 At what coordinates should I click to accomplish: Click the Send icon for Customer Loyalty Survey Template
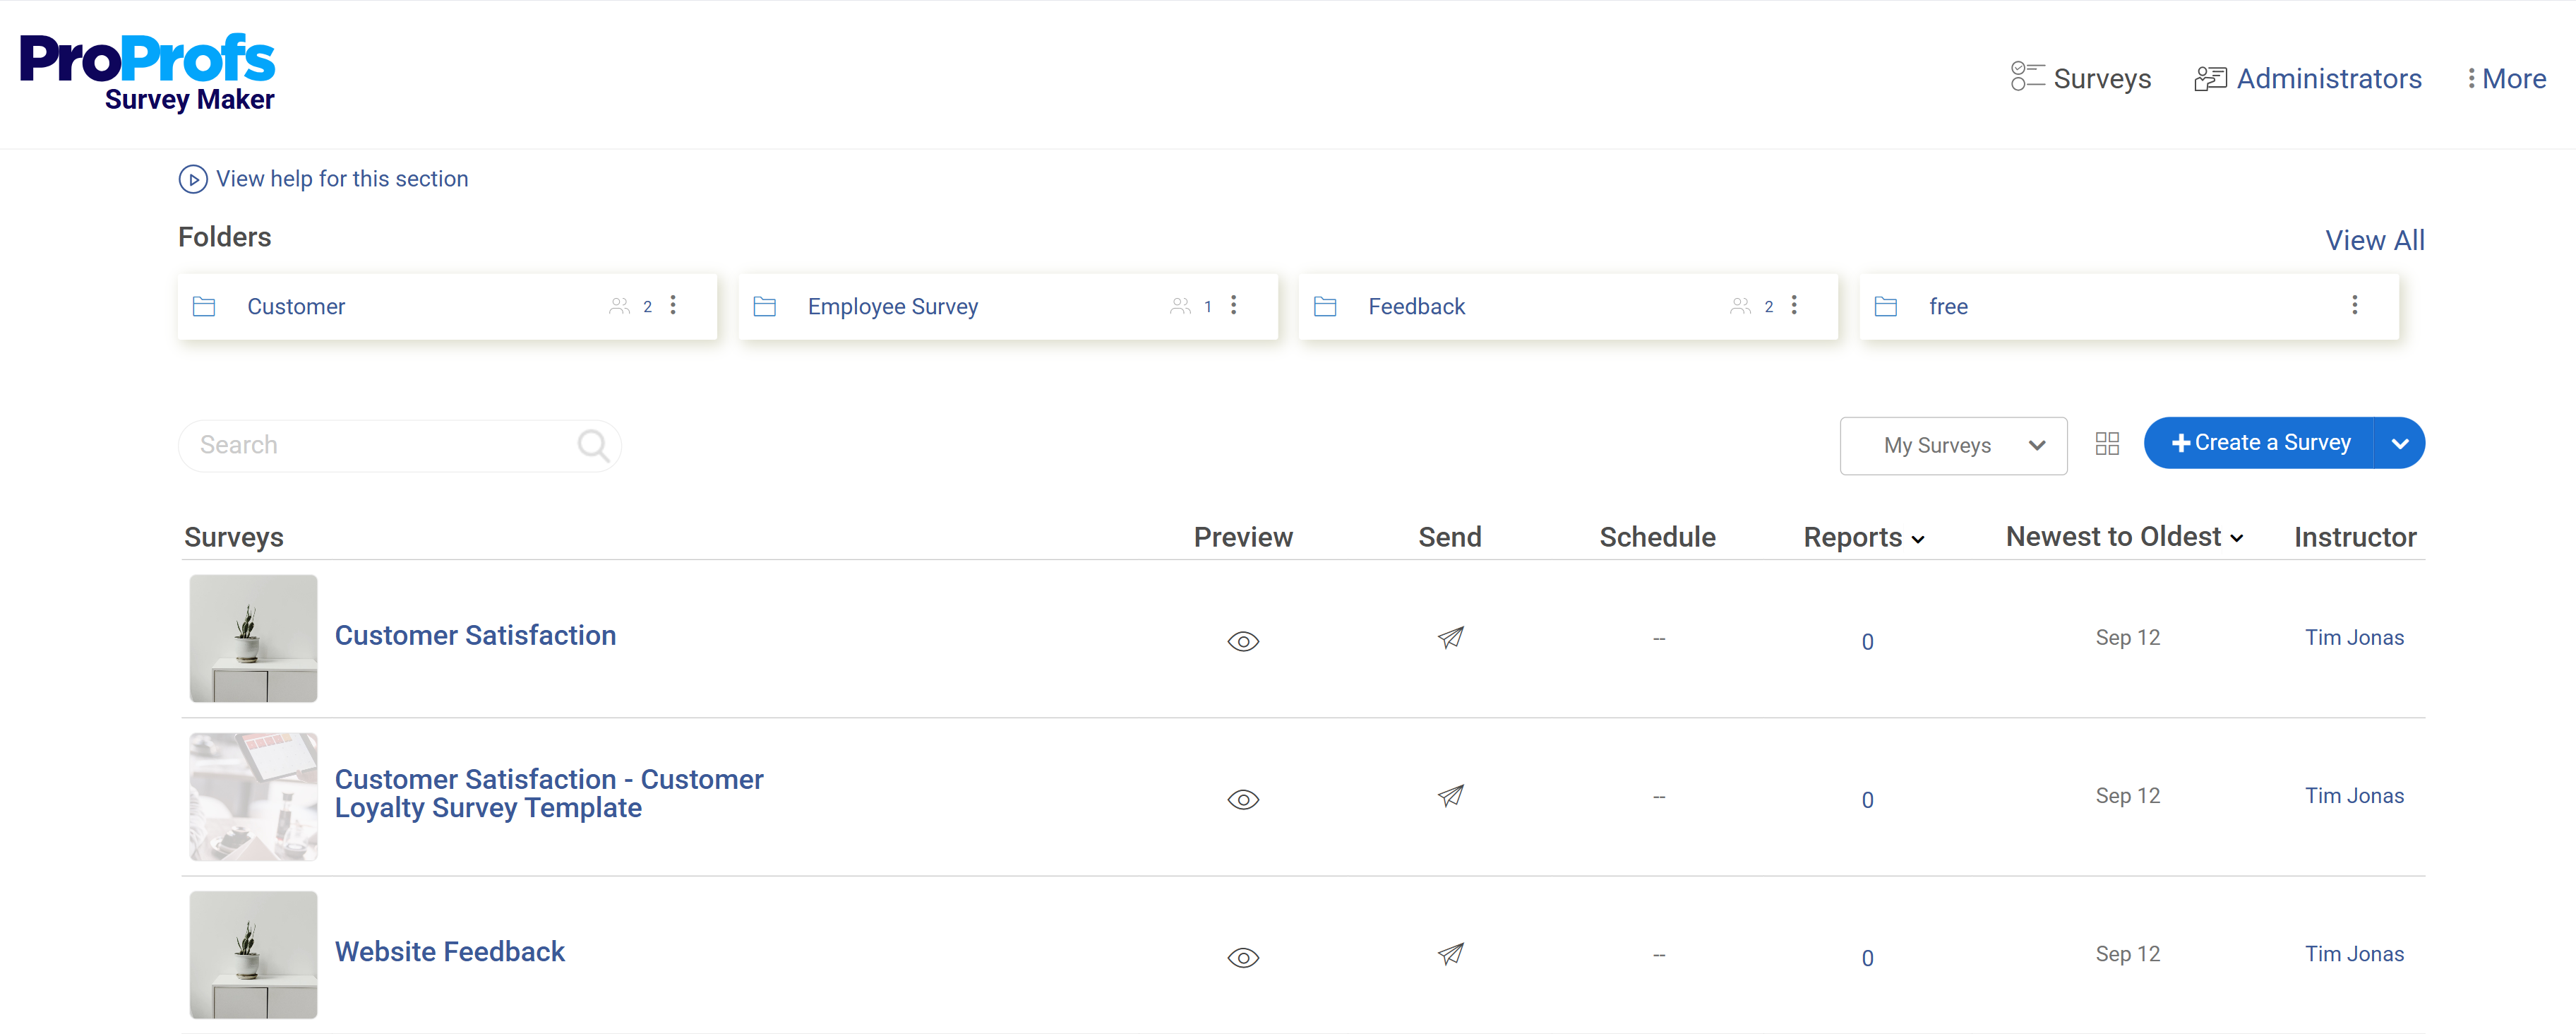(1451, 795)
